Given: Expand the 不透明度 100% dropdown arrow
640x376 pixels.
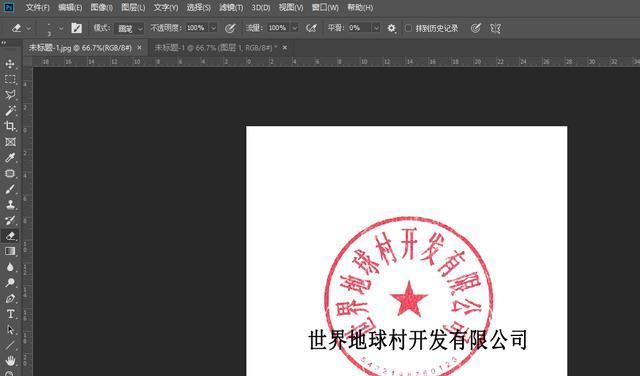Looking at the screenshot, I should [x=213, y=28].
